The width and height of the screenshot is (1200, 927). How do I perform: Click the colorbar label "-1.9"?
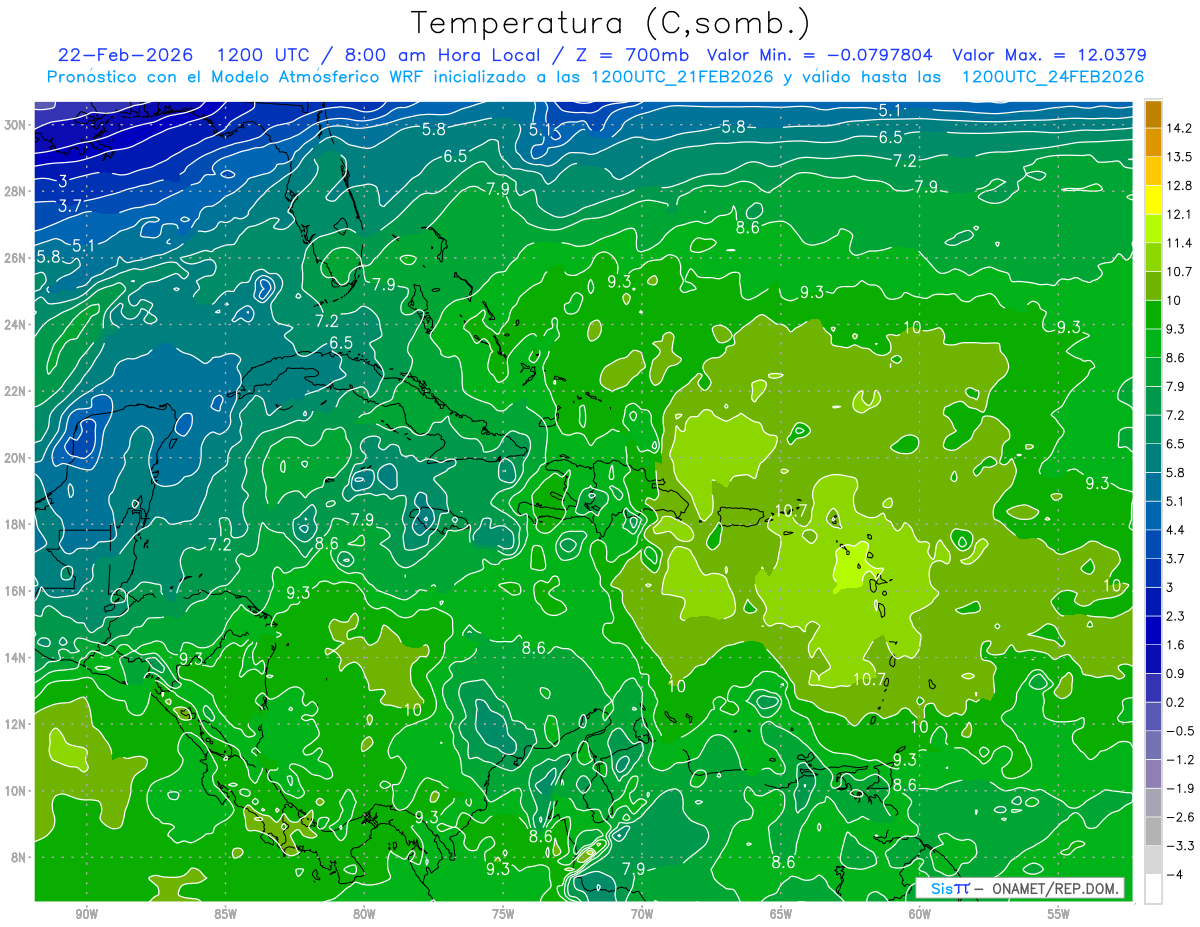coord(1179,788)
